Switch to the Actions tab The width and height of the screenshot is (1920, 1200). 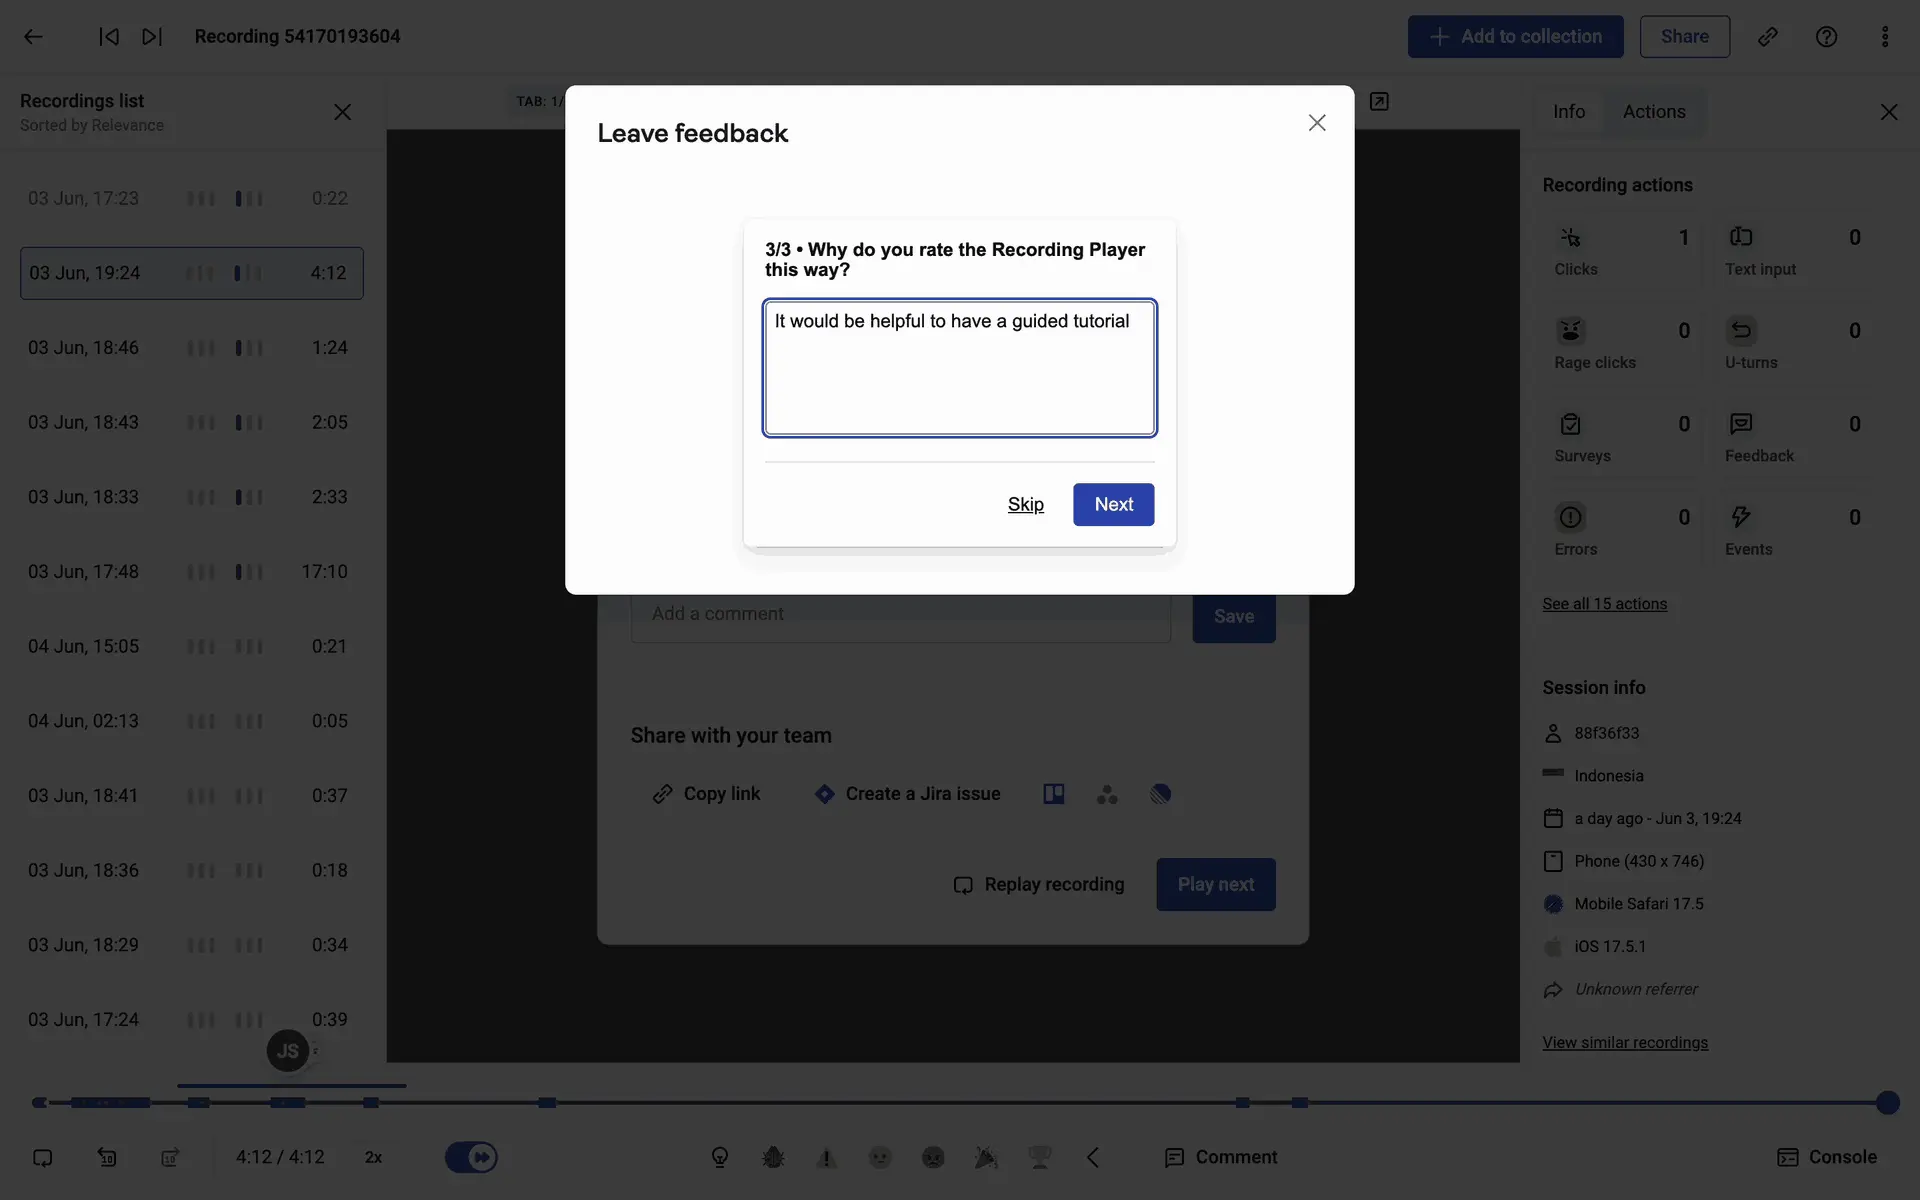1653,112
